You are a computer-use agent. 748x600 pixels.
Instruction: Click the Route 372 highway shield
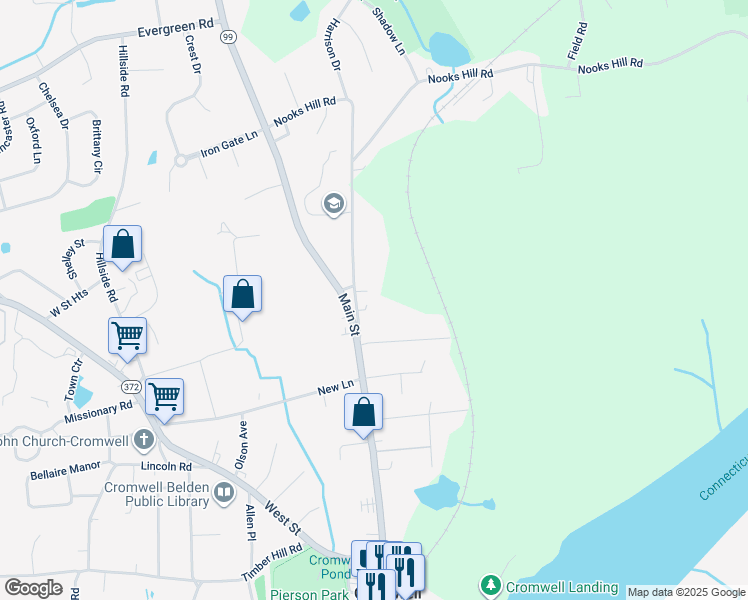tap(131, 386)
